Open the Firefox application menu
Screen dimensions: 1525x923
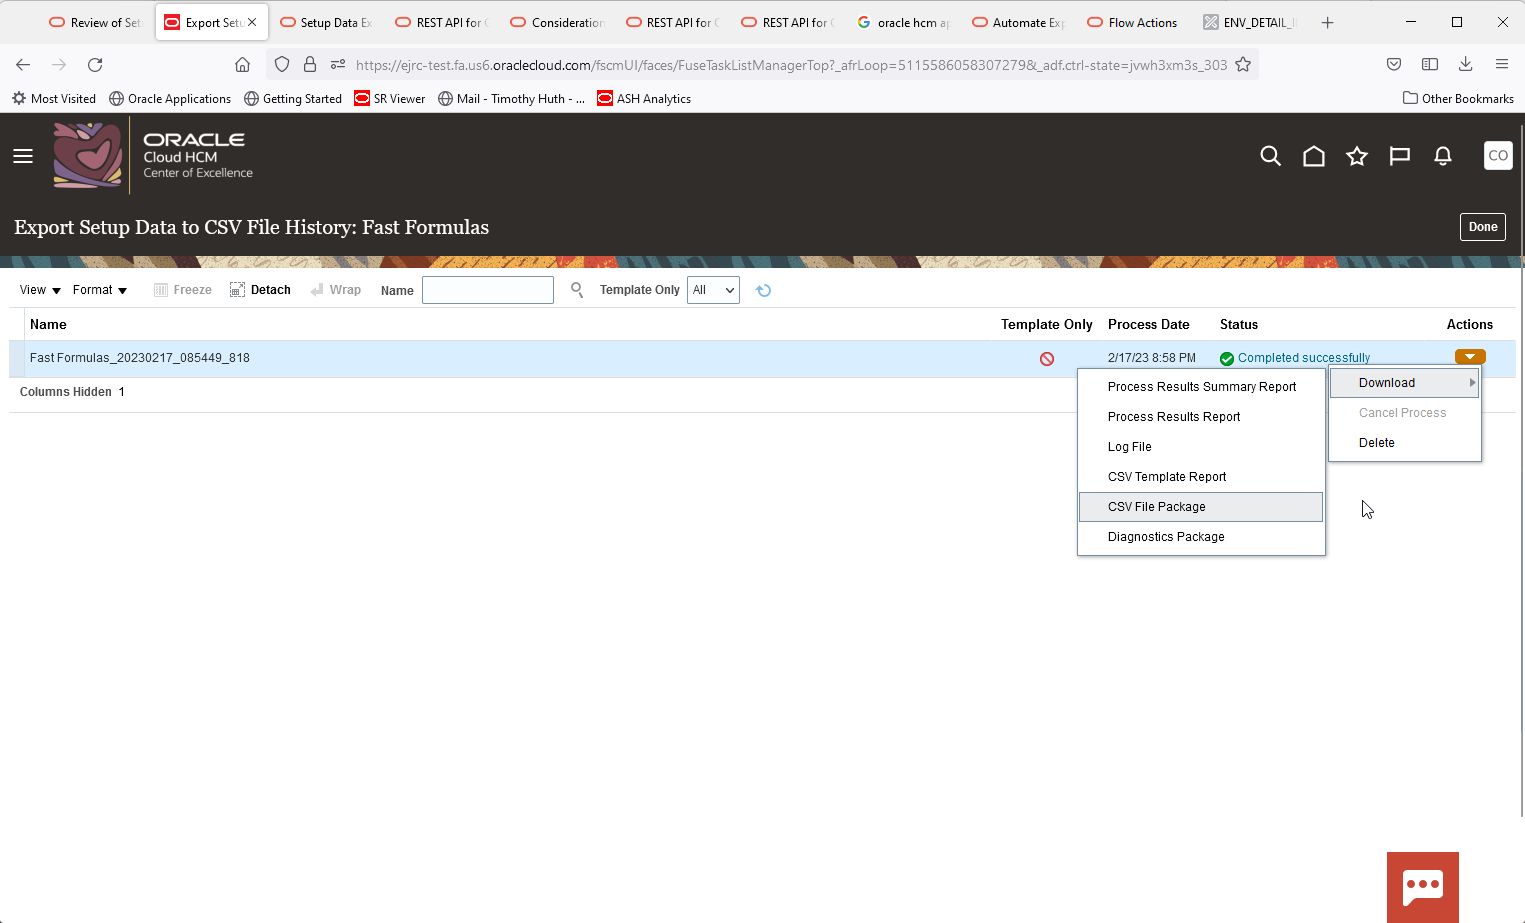coord(1502,65)
